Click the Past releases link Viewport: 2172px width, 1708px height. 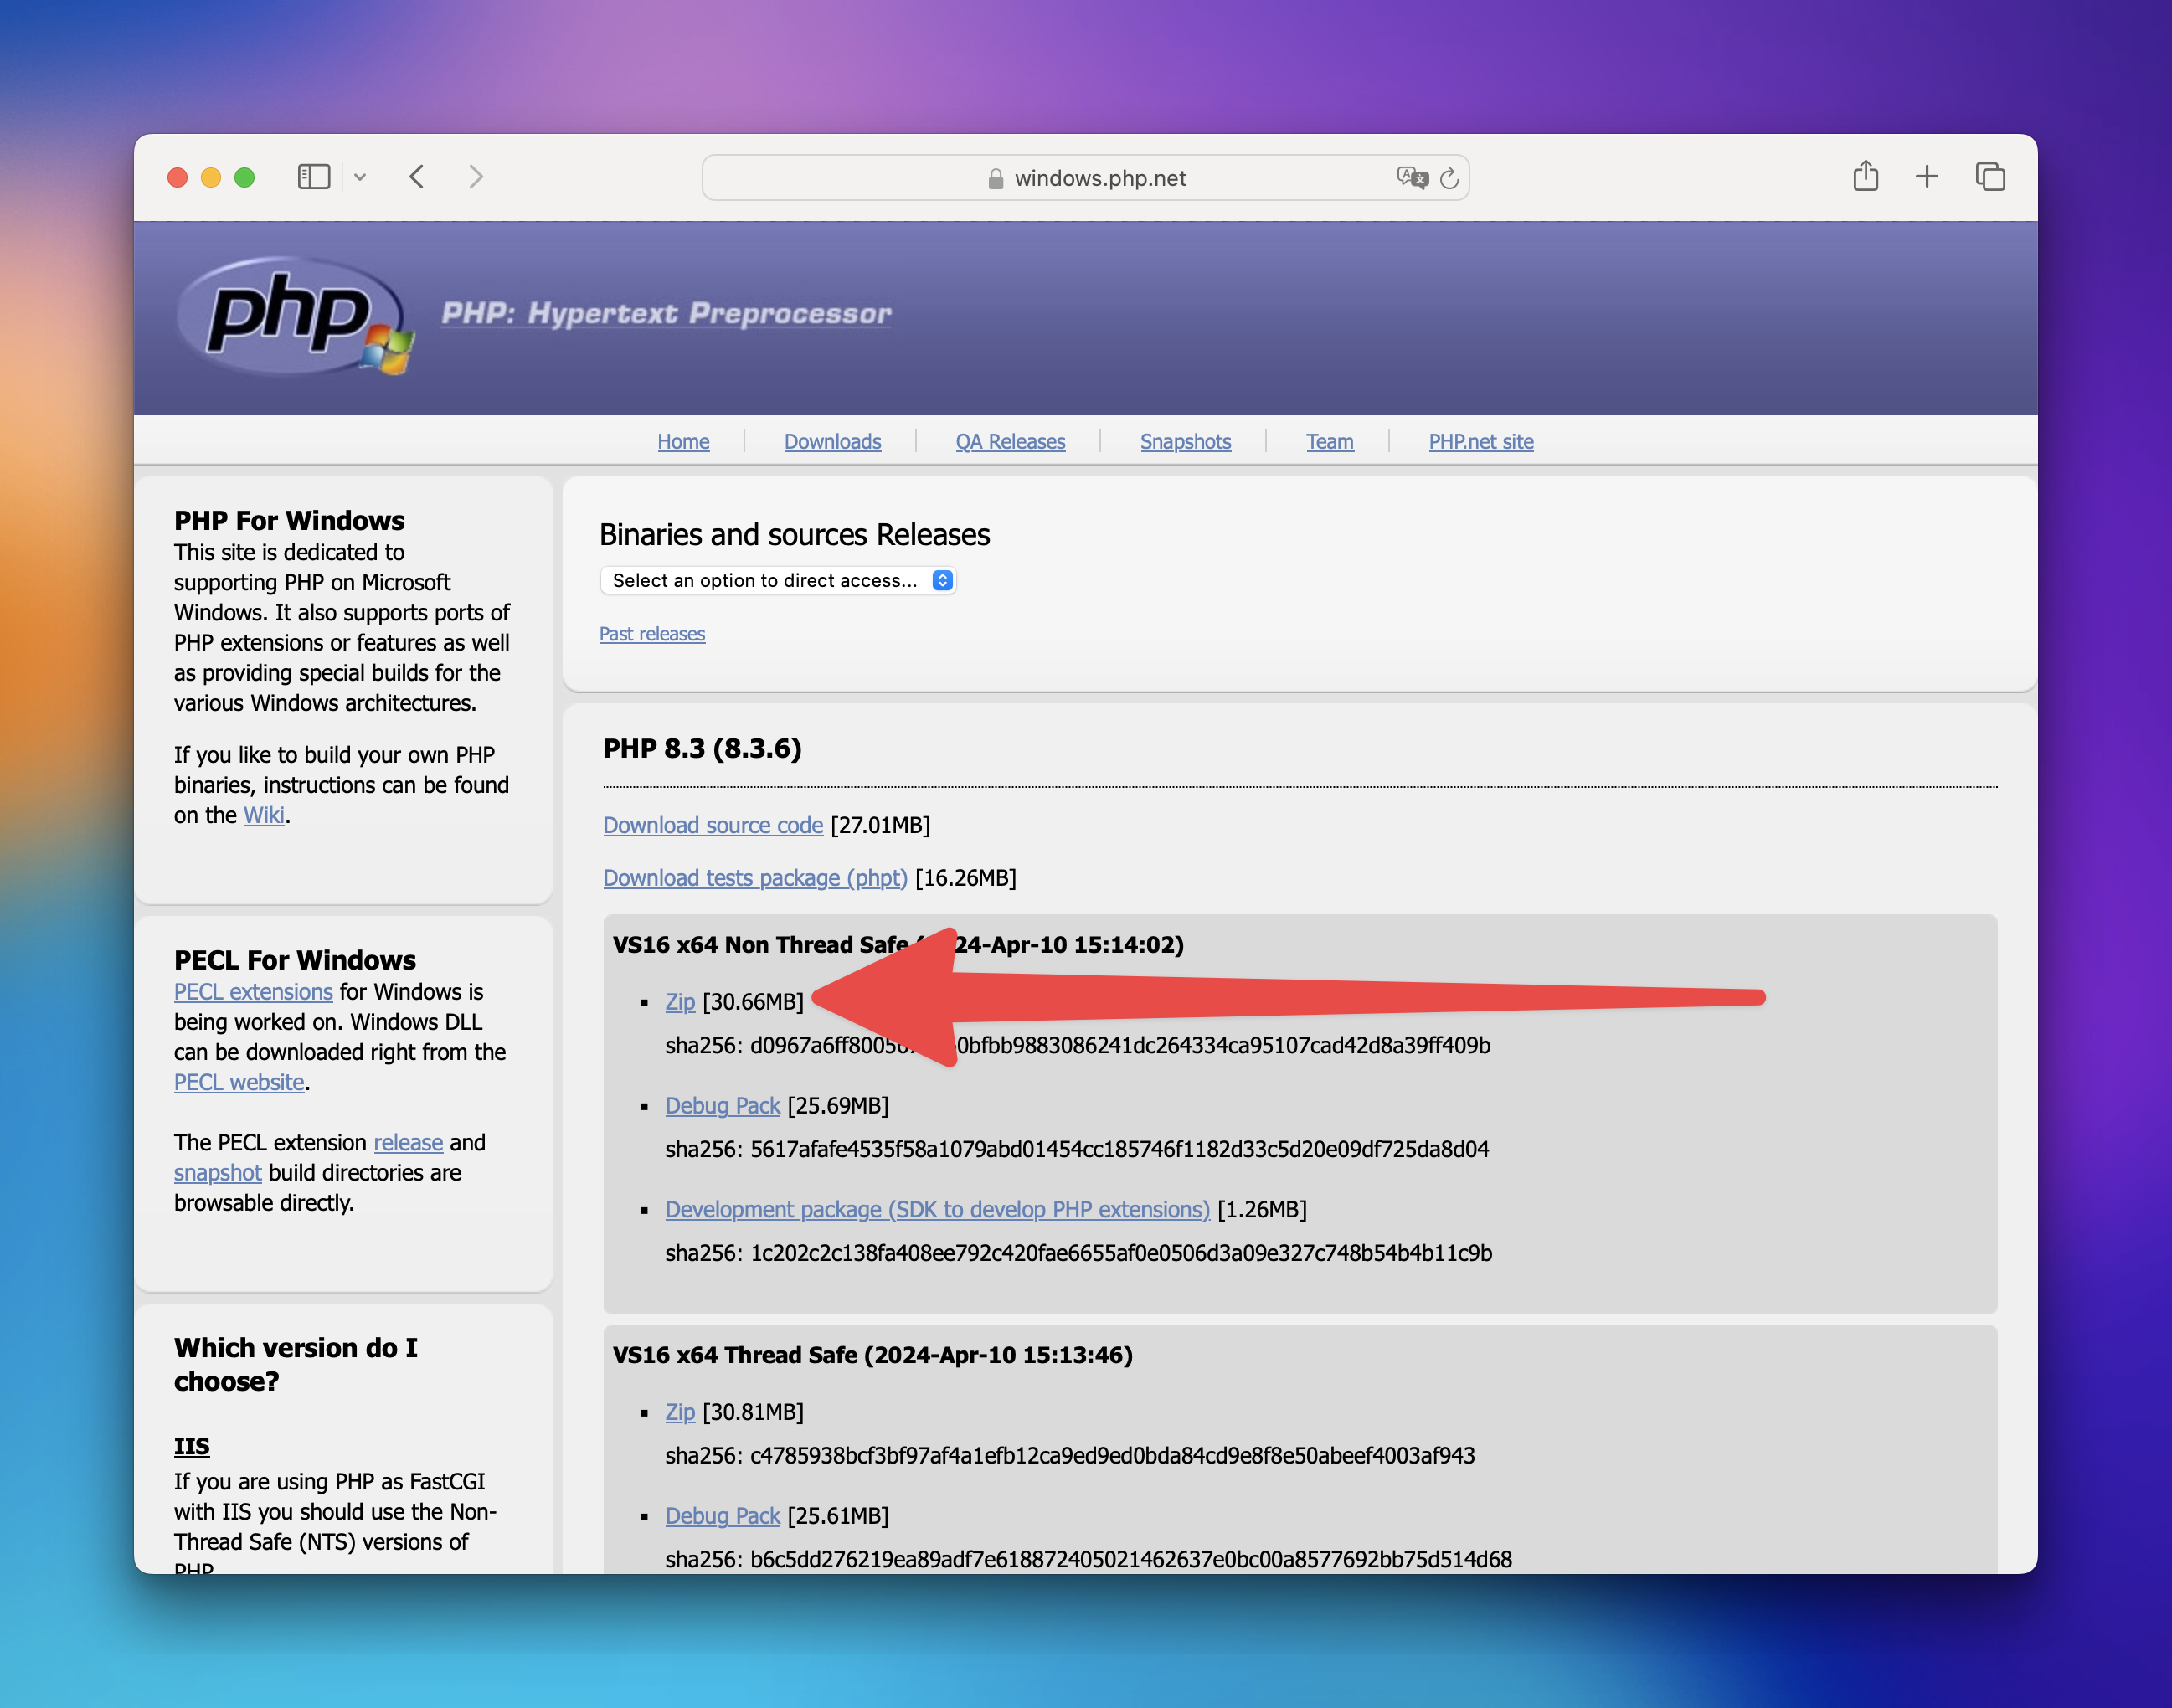coord(652,634)
